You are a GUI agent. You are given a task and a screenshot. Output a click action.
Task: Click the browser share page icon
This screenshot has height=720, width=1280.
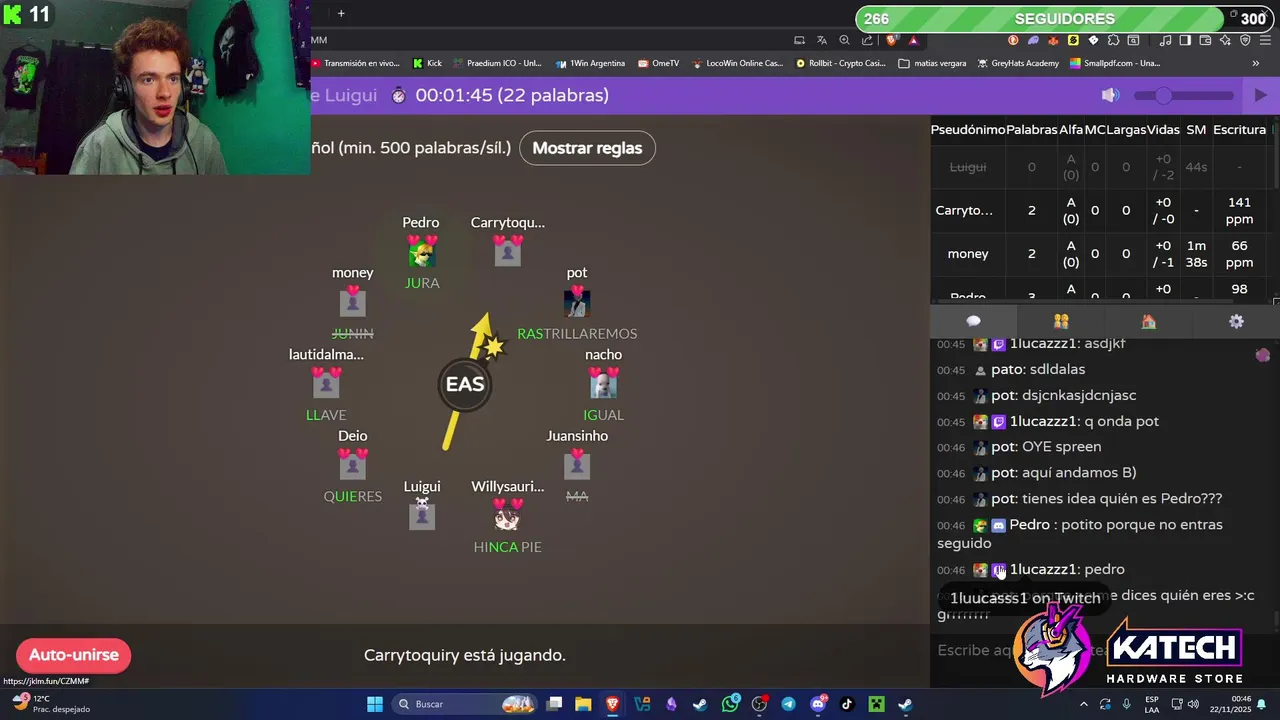[x=867, y=40]
